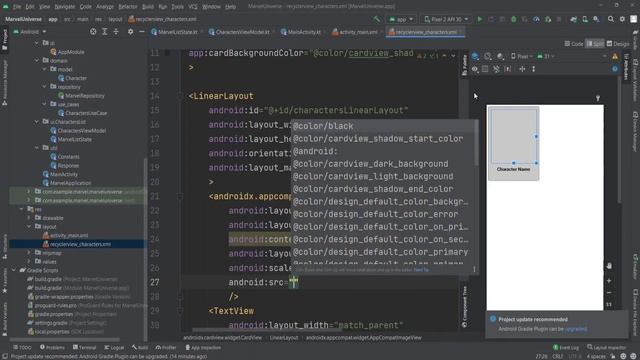
Task: Toggle the Component Tree side tab
Action: point(464,307)
